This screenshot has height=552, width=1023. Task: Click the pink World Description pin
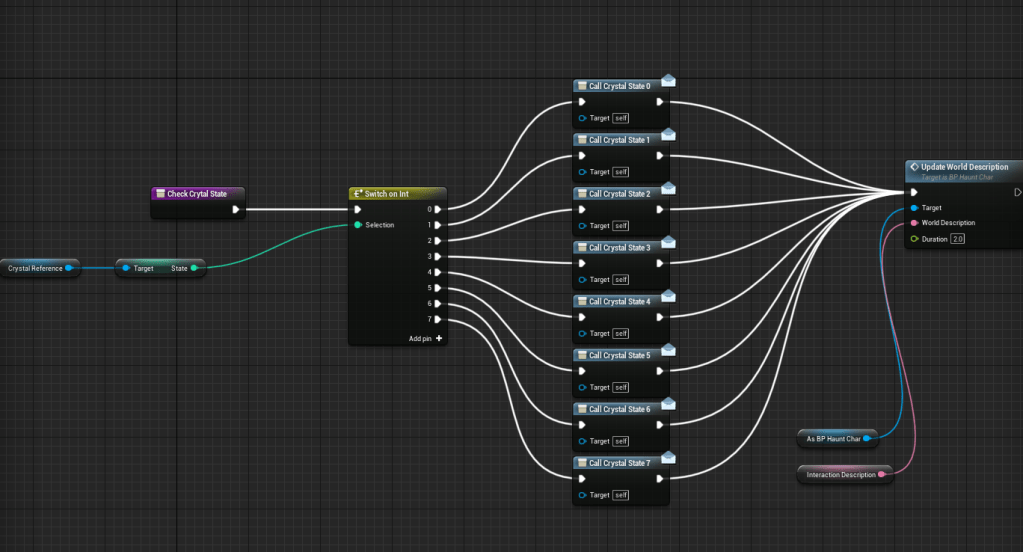(x=914, y=223)
